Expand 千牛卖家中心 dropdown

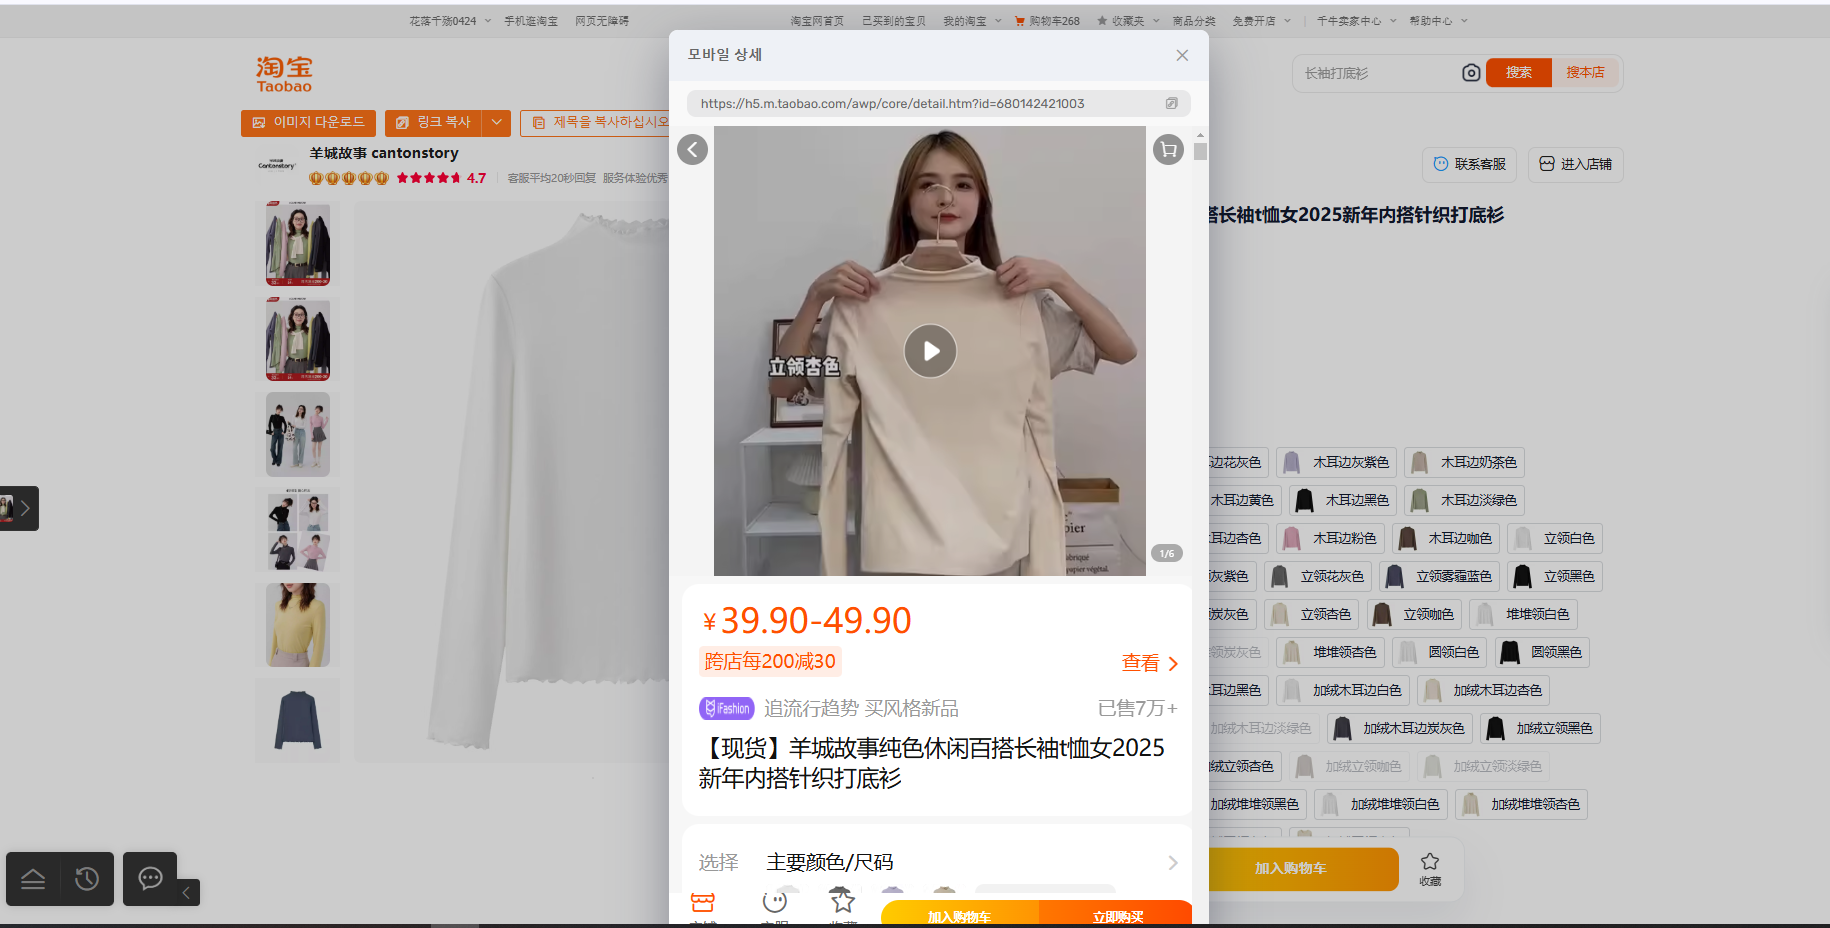coord(1356,21)
